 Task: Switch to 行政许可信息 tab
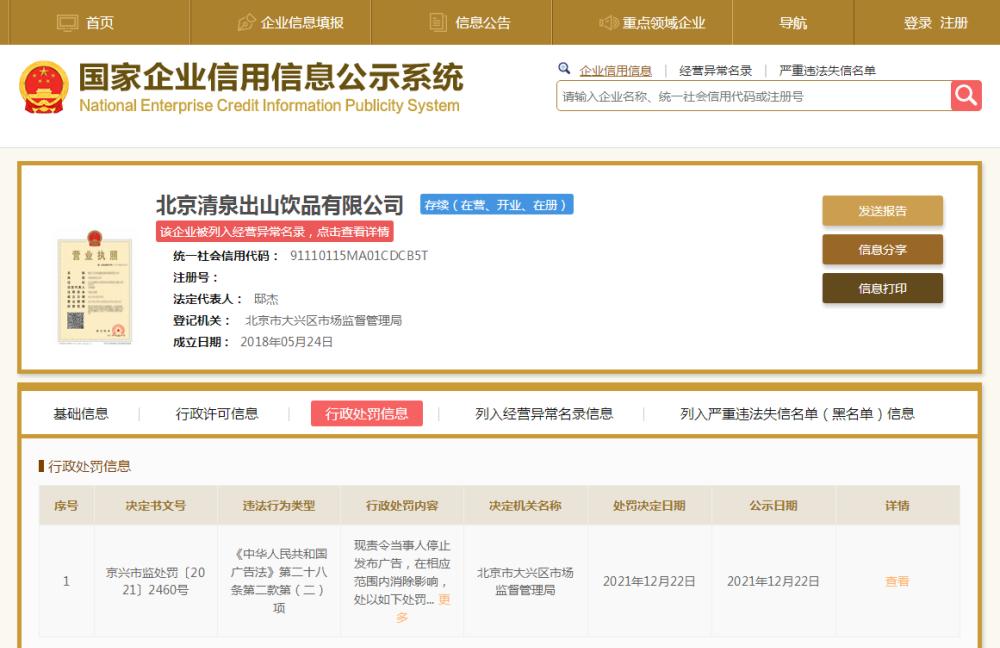(217, 414)
